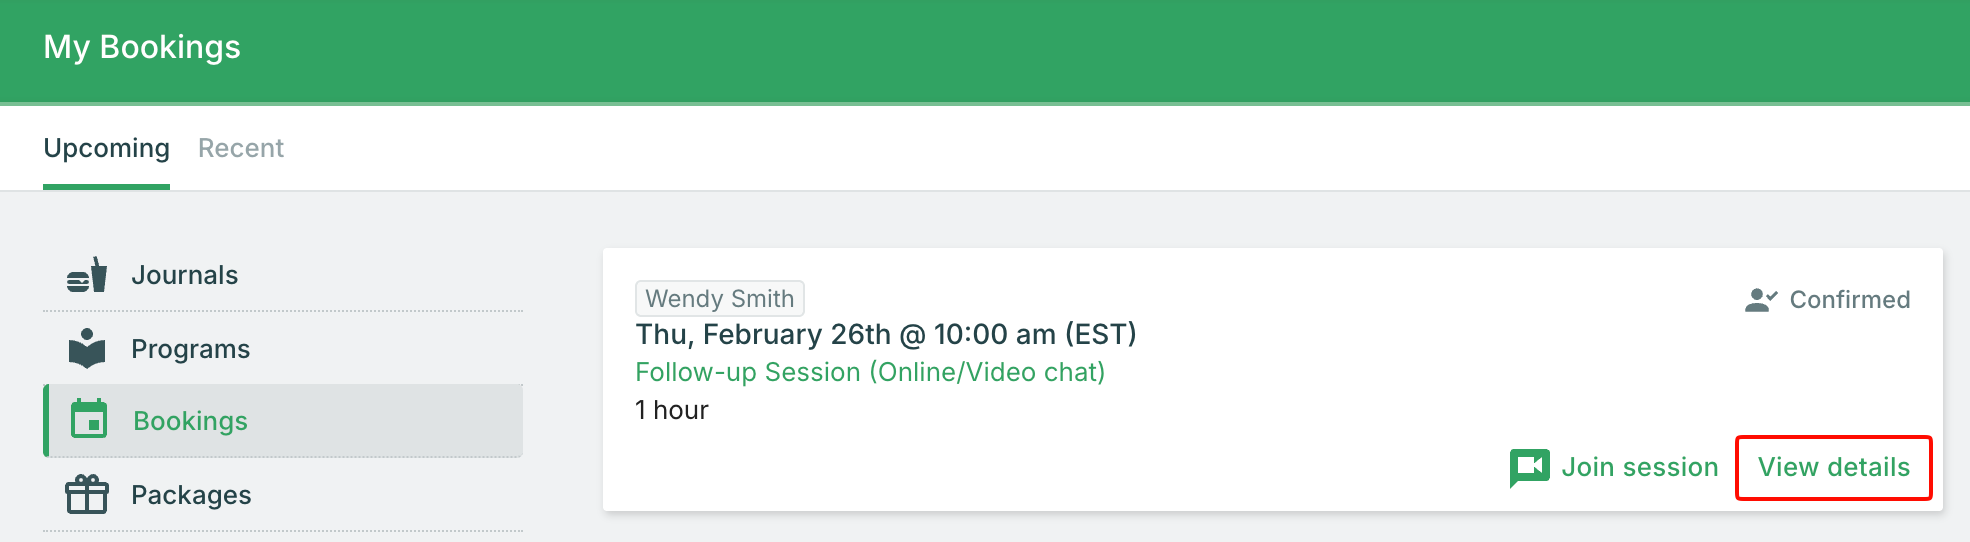This screenshot has height=542, width=1970.
Task: Click the Join session video camera icon
Action: [x=1529, y=467]
